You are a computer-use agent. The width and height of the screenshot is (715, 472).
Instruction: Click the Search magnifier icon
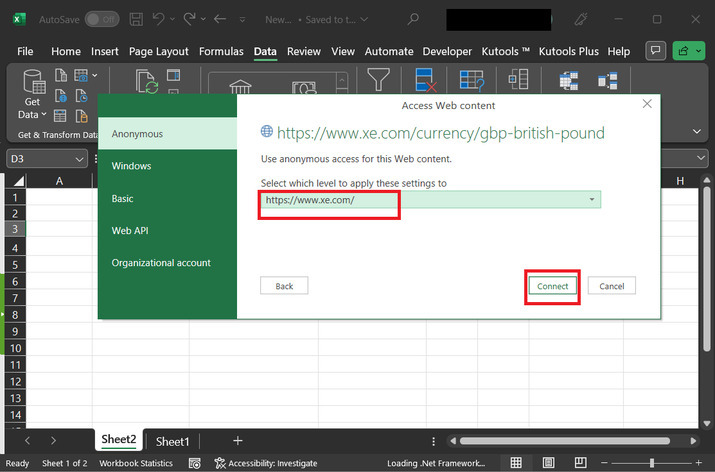[413, 19]
